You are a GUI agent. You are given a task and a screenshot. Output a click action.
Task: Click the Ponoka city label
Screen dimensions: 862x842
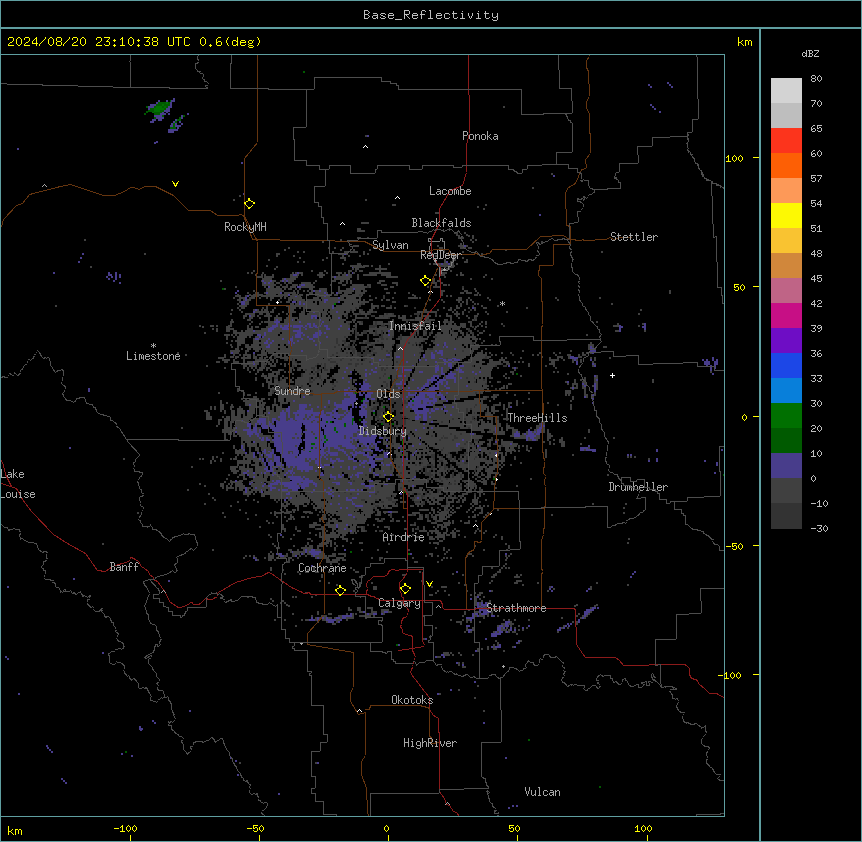coord(480,136)
